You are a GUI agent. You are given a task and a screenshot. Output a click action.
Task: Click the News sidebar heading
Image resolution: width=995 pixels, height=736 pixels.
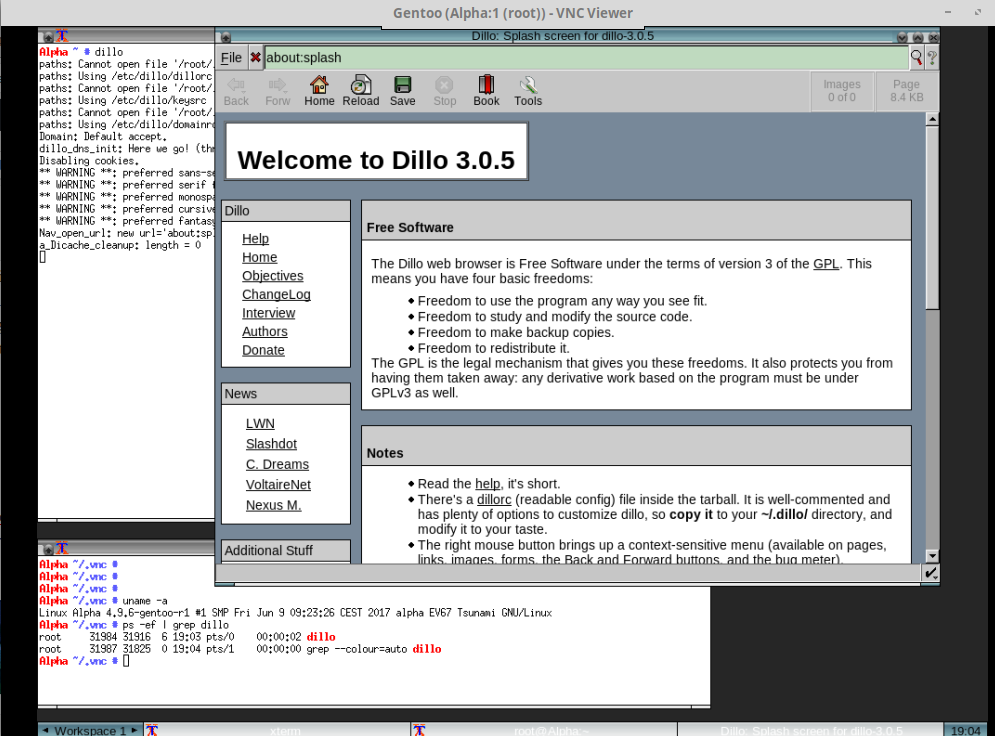tap(241, 394)
